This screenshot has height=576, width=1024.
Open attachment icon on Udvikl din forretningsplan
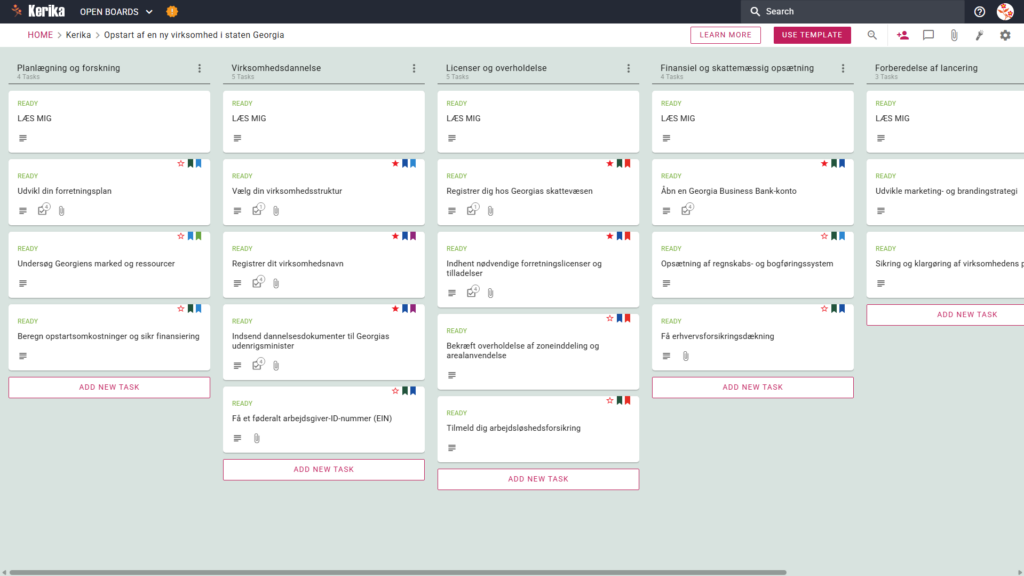tap(61, 211)
